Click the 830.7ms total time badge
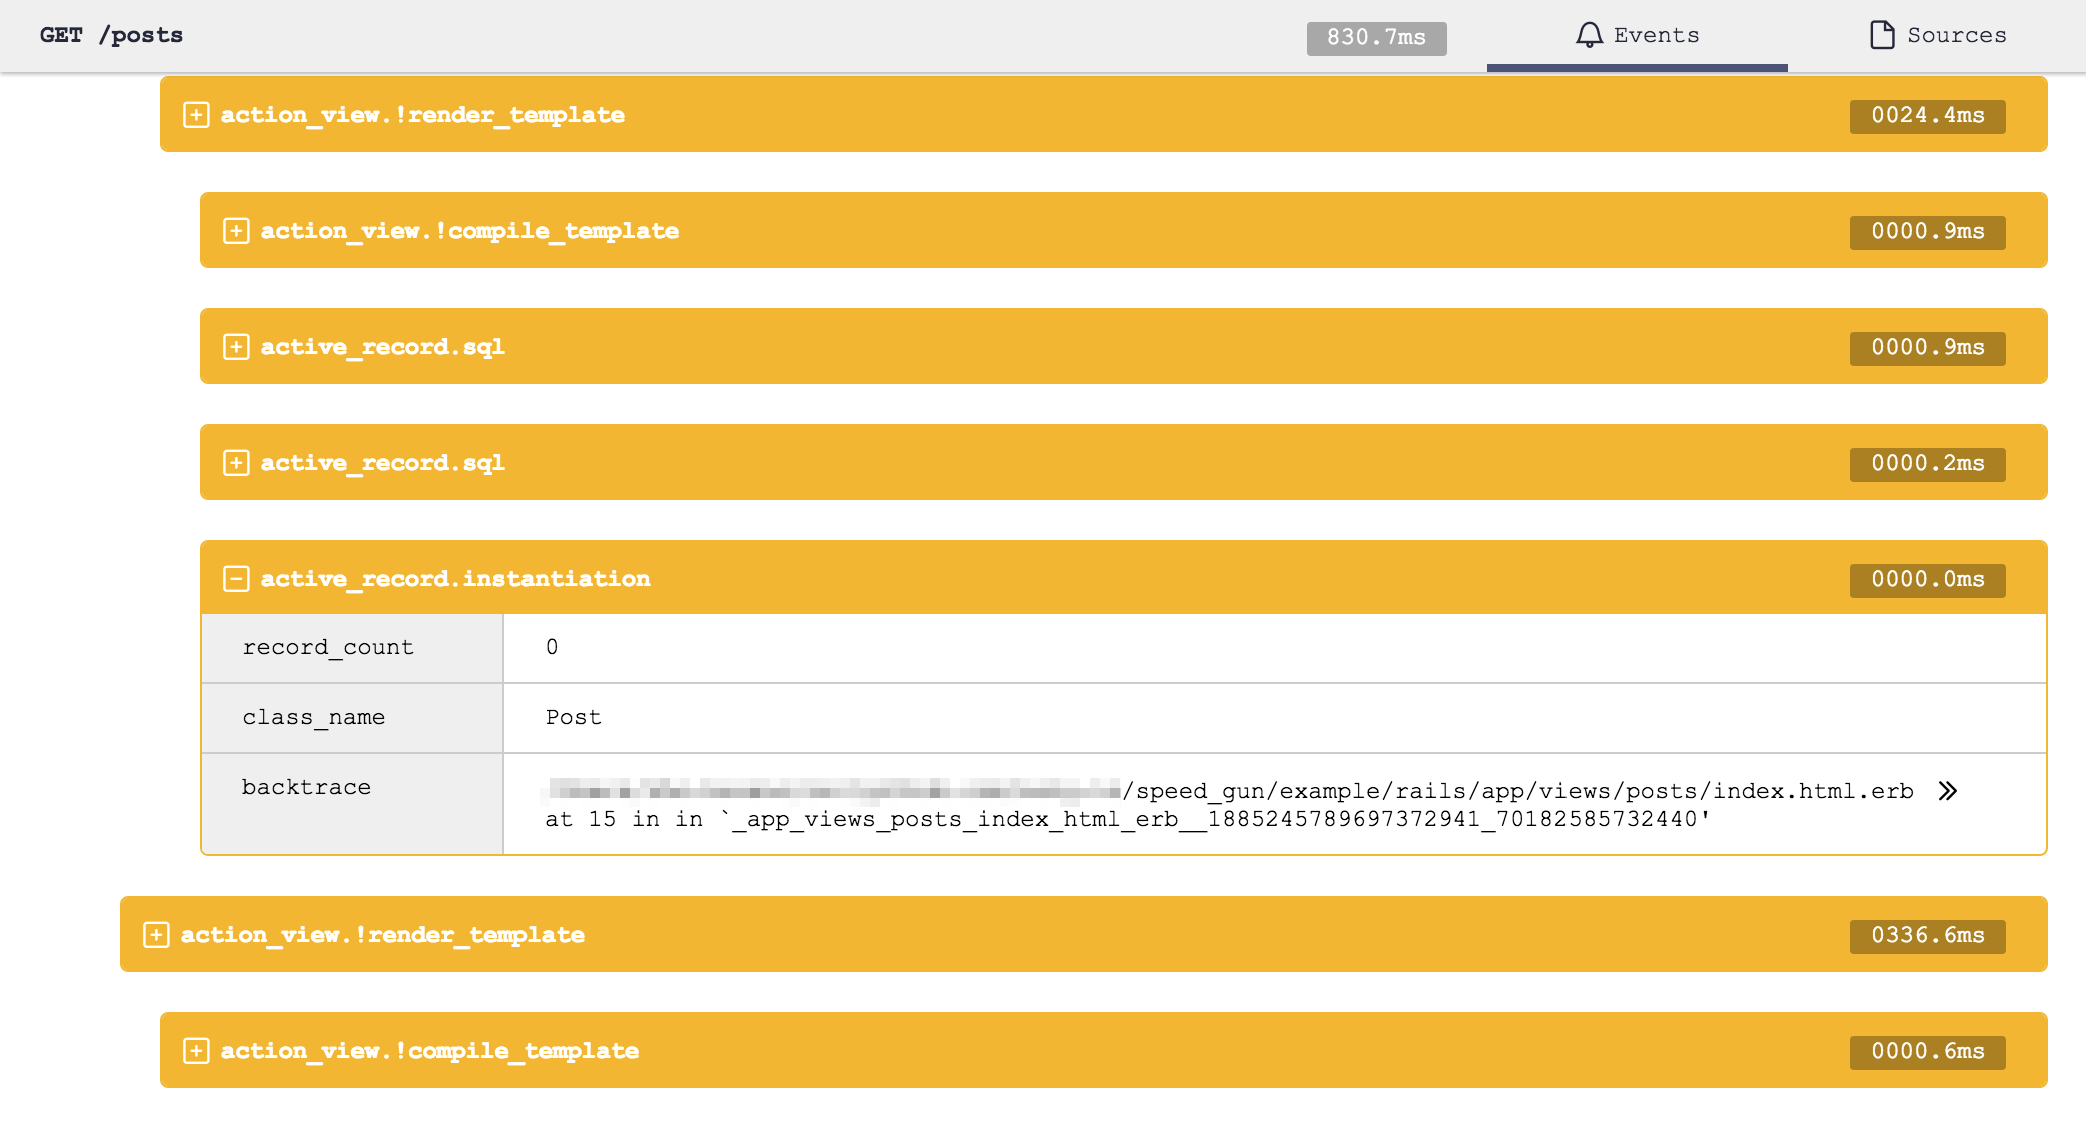Image resolution: width=2086 pixels, height=1128 pixels. tap(1376, 38)
